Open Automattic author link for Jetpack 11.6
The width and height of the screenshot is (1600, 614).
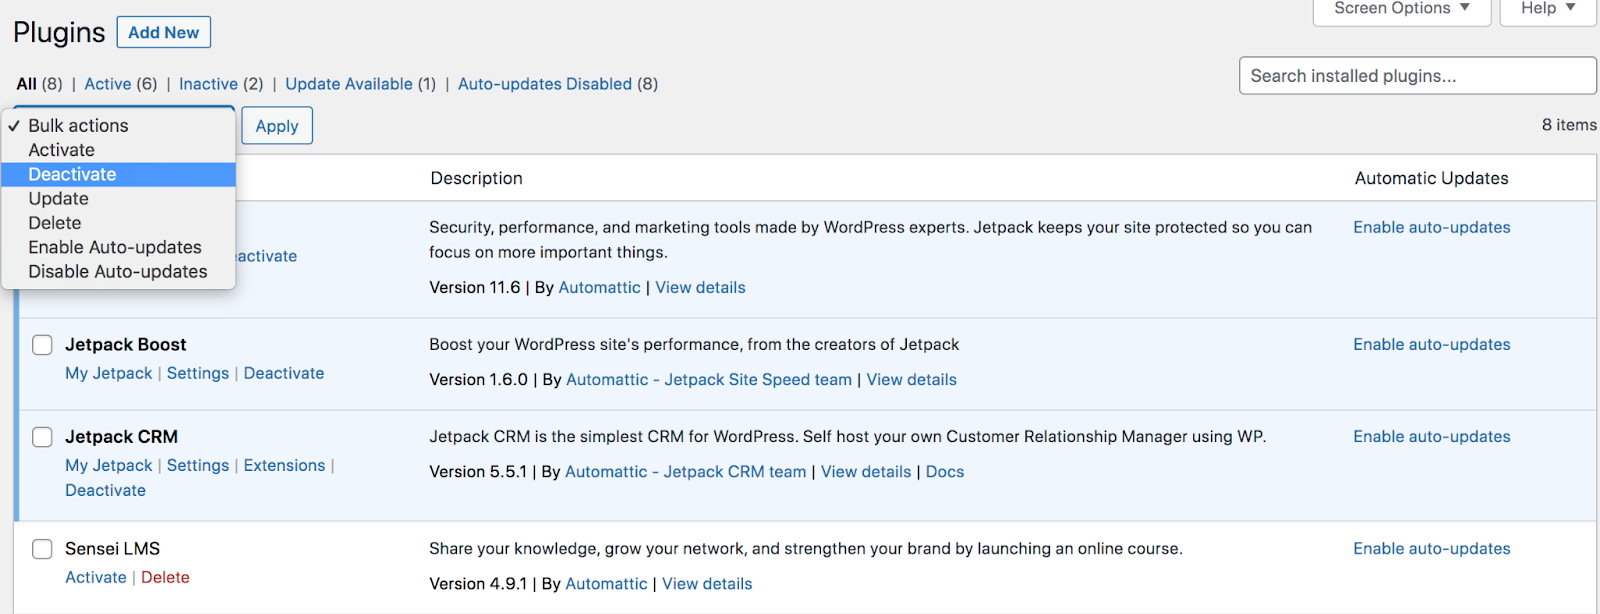point(599,287)
